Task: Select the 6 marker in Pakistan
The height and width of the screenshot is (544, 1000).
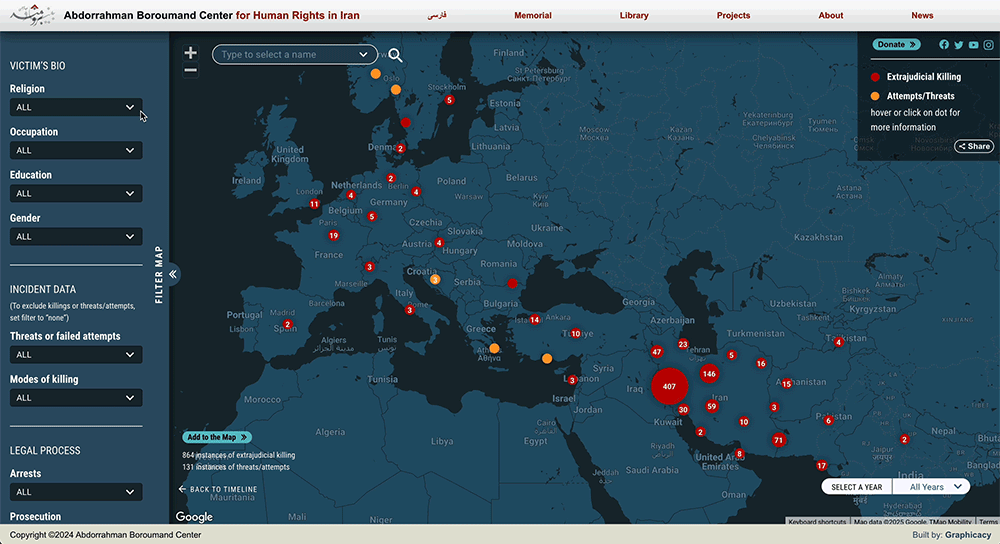Action: [828, 420]
